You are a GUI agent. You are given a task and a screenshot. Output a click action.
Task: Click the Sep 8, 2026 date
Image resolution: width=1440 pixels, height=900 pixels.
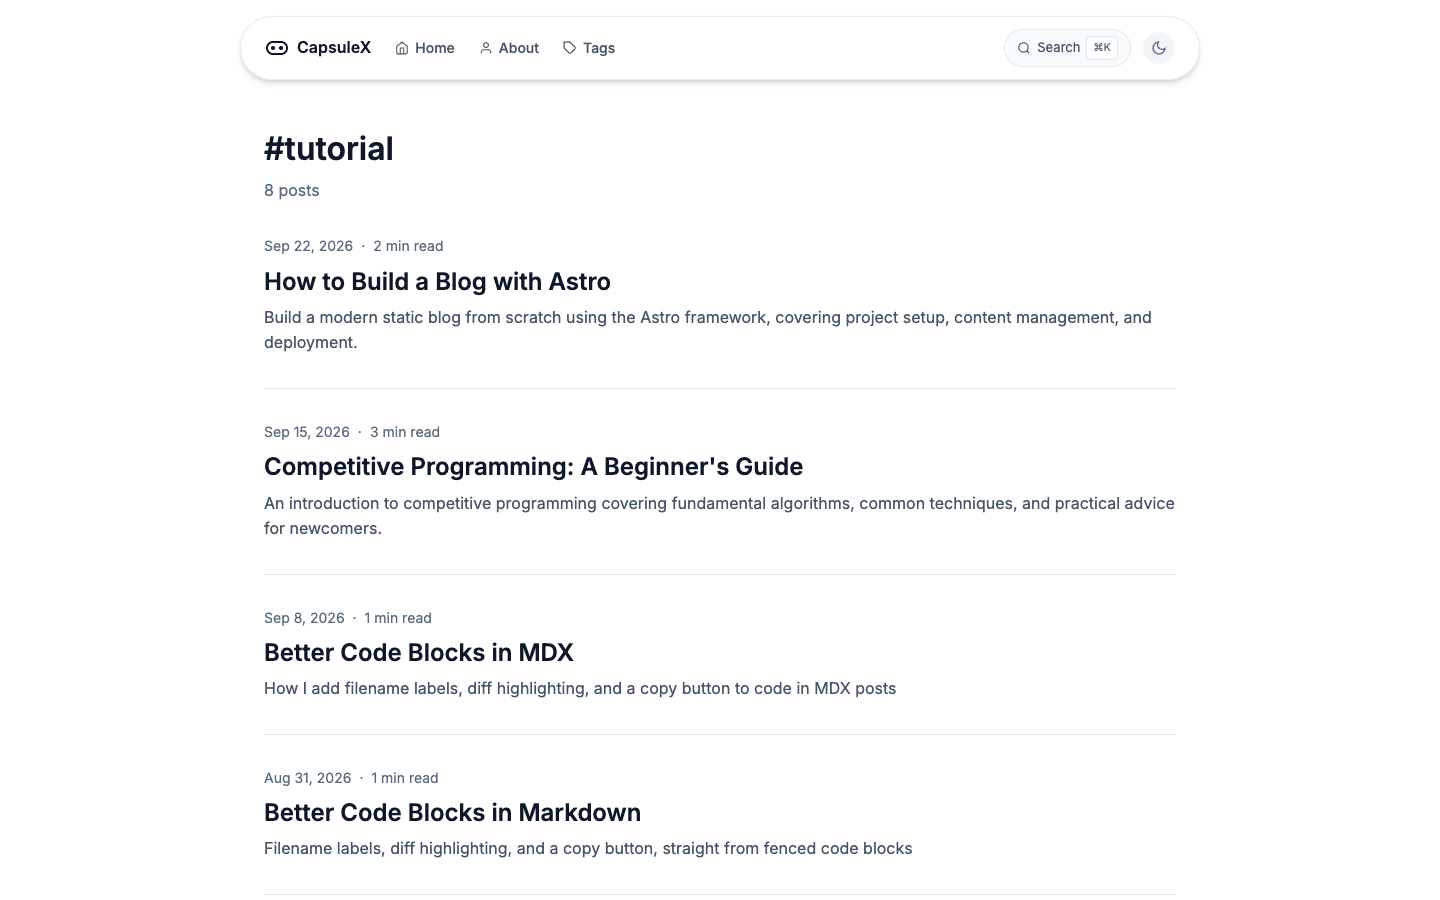tap(304, 618)
